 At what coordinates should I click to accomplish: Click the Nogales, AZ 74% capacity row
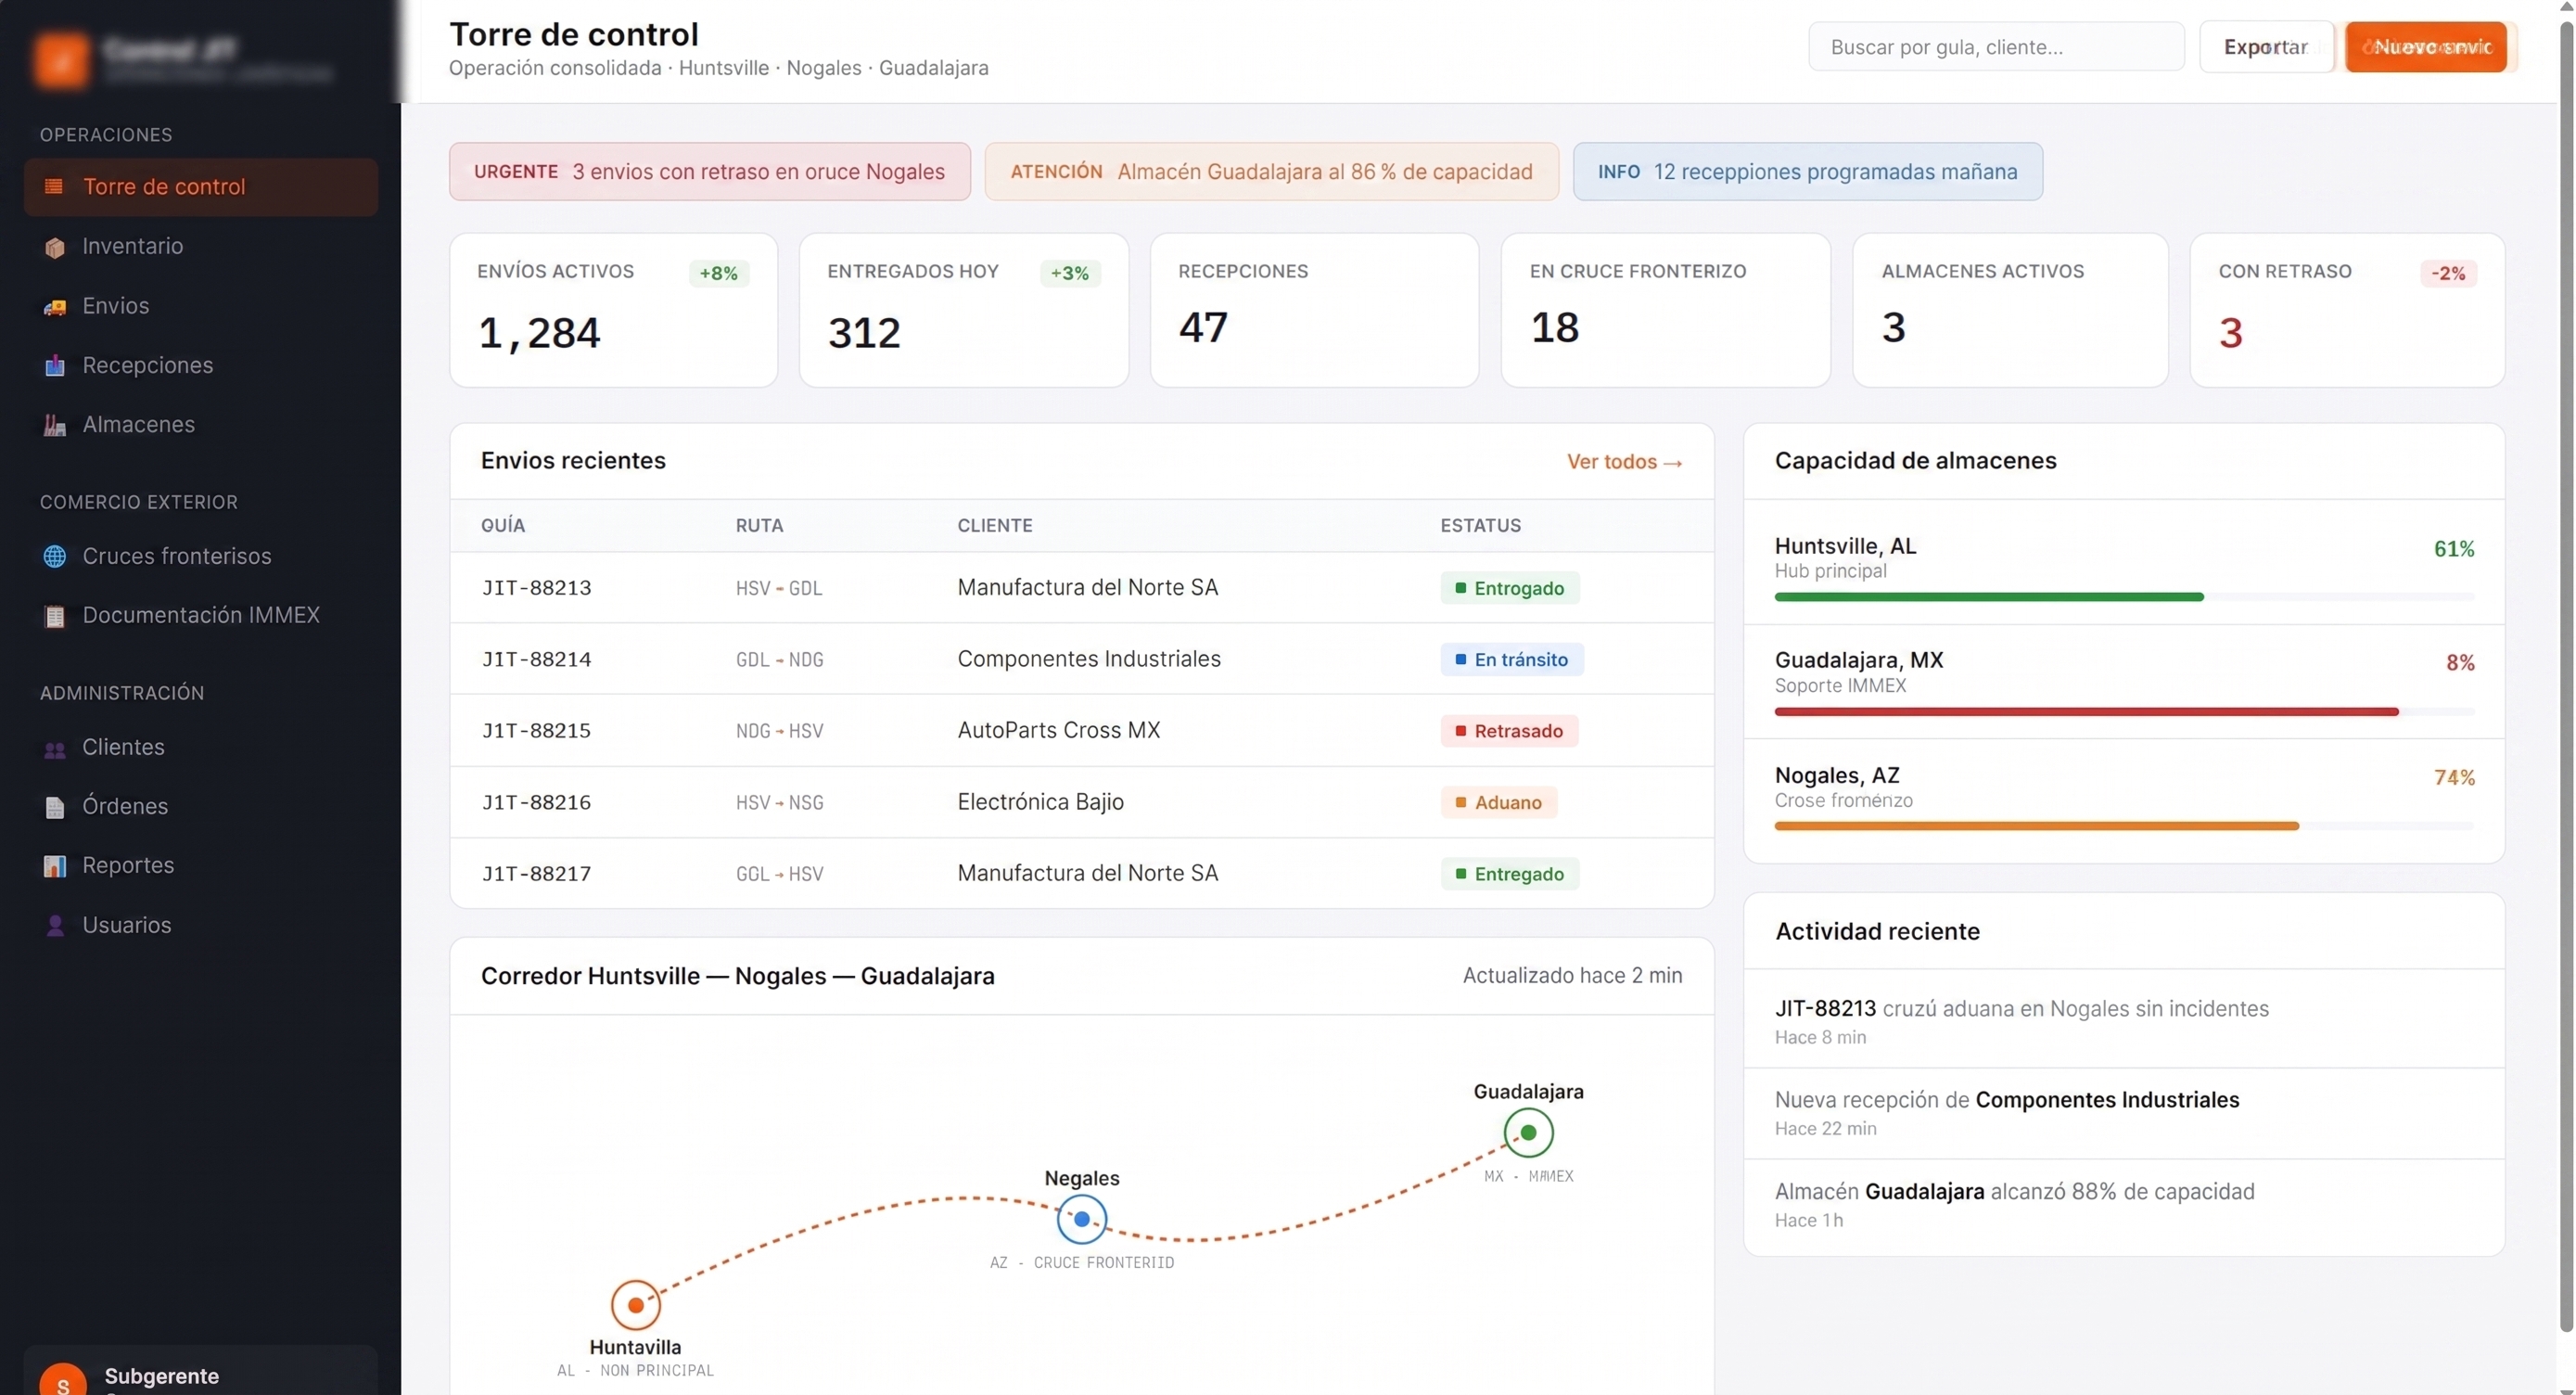(2124, 800)
